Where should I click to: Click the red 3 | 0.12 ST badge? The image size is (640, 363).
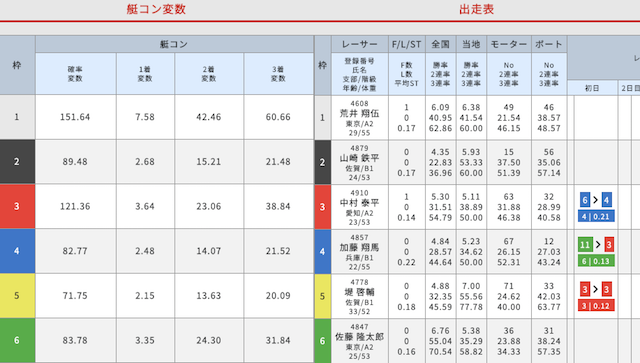coord(596,305)
